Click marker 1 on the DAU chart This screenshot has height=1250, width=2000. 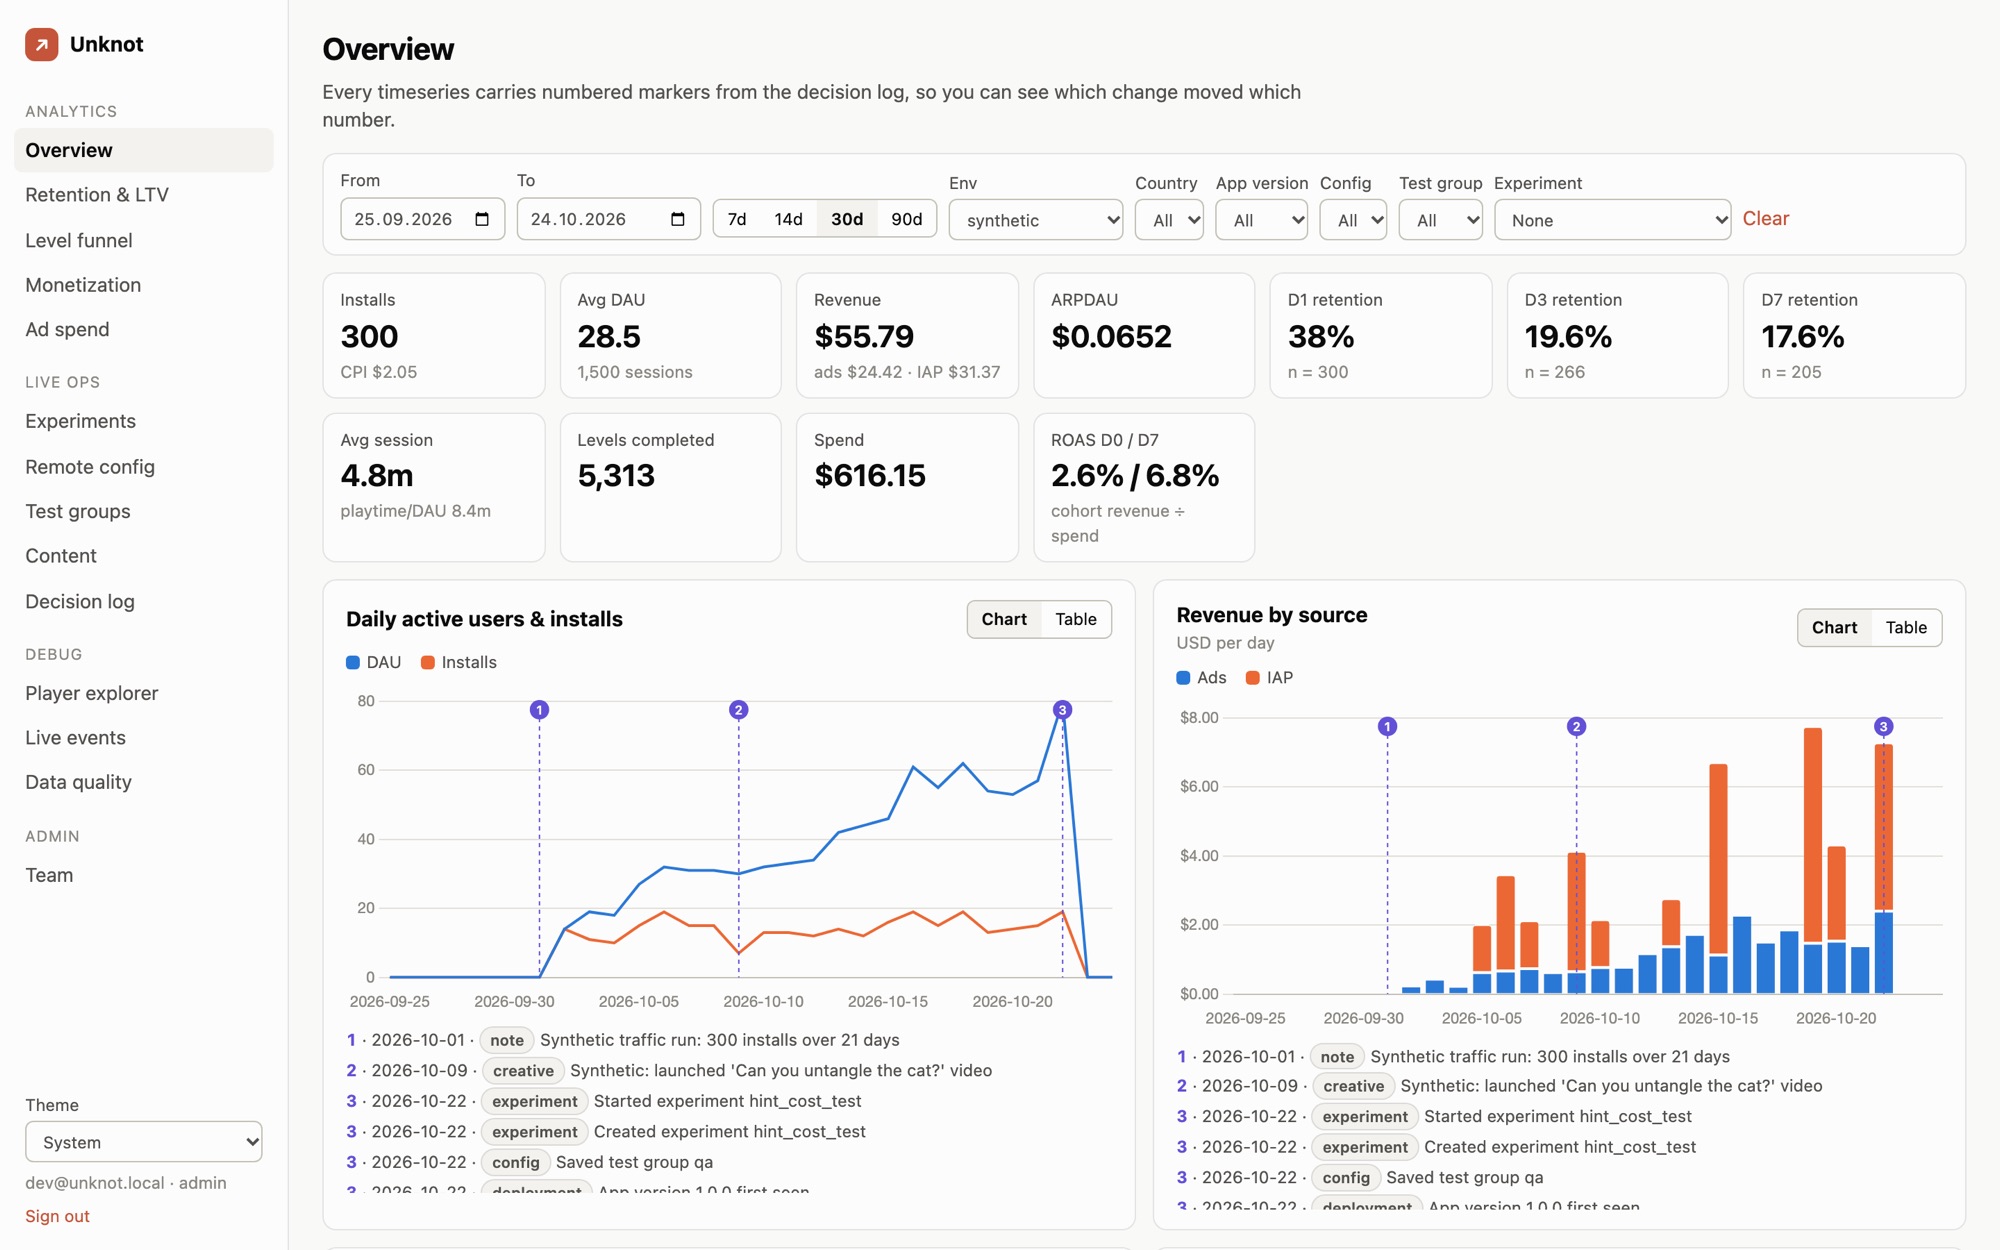(539, 710)
